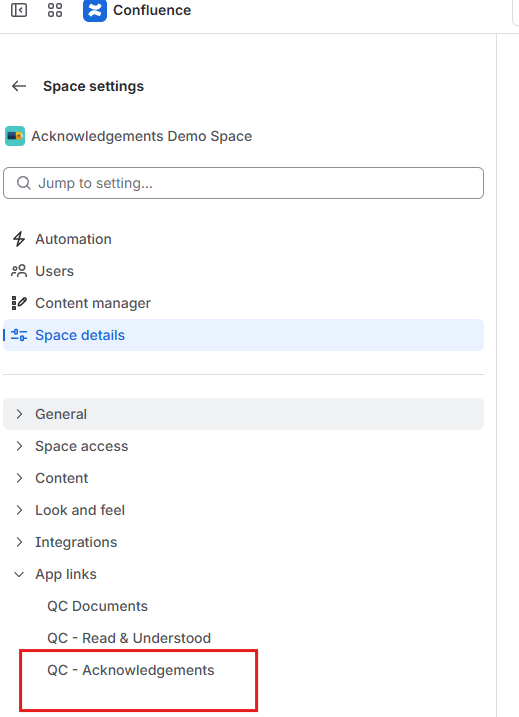Click the Acknowledgements Demo Space avatar icon
519x717 pixels.
[x=15, y=136]
